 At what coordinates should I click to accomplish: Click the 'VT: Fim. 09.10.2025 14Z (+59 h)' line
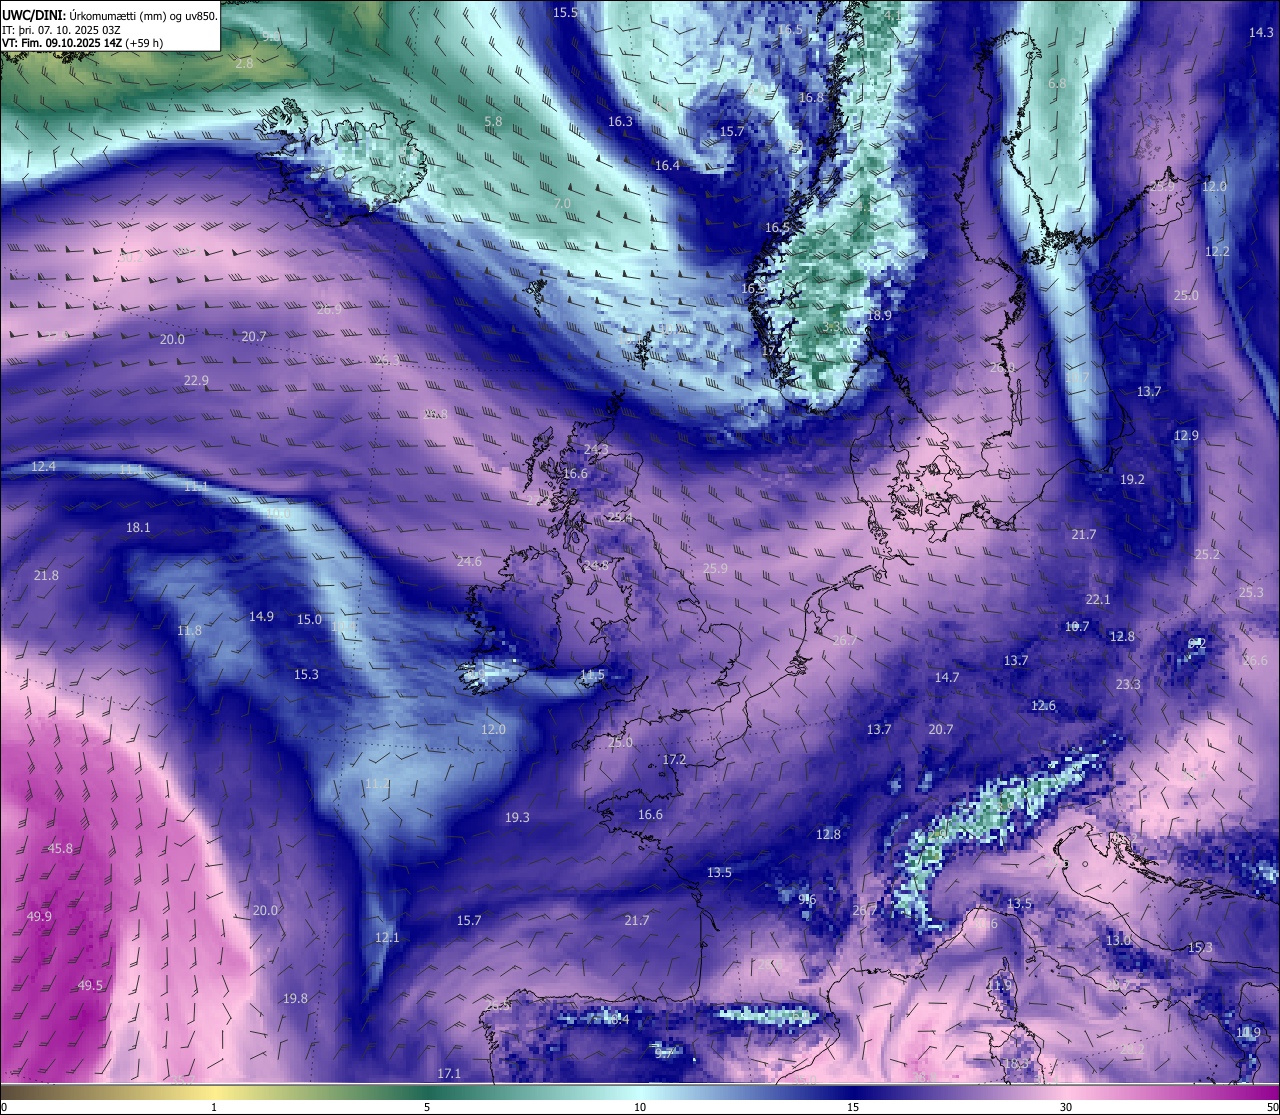(83, 43)
